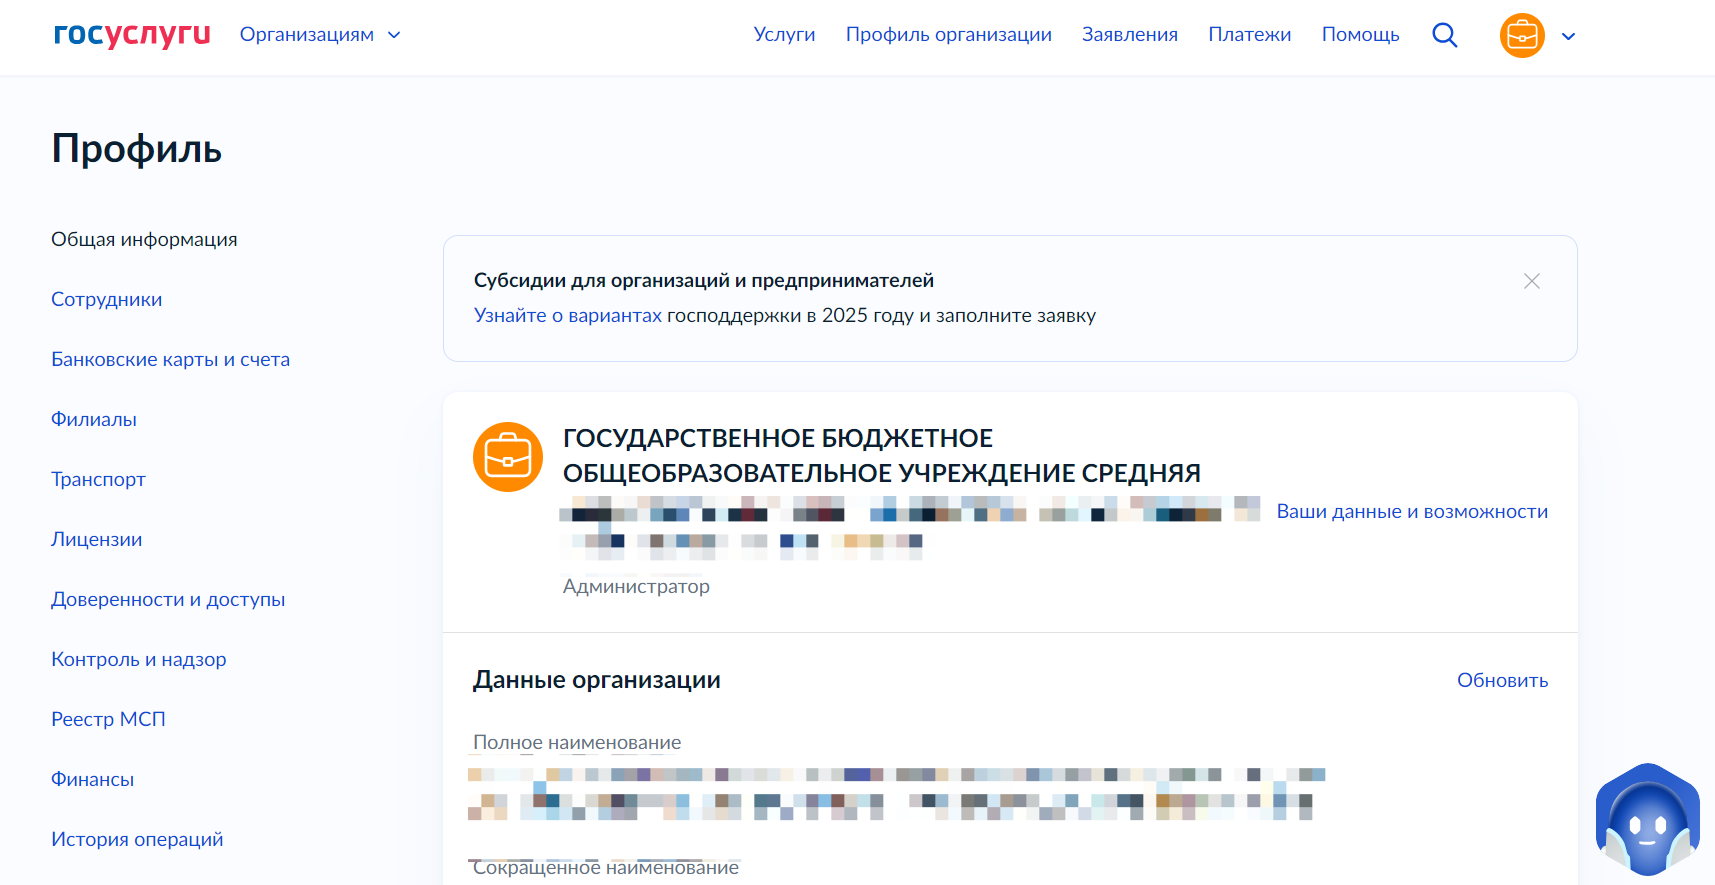This screenshot has width=1715, height=885.
Task: Open Ваши данные и возможности link
Action: tap(1412, 511)
